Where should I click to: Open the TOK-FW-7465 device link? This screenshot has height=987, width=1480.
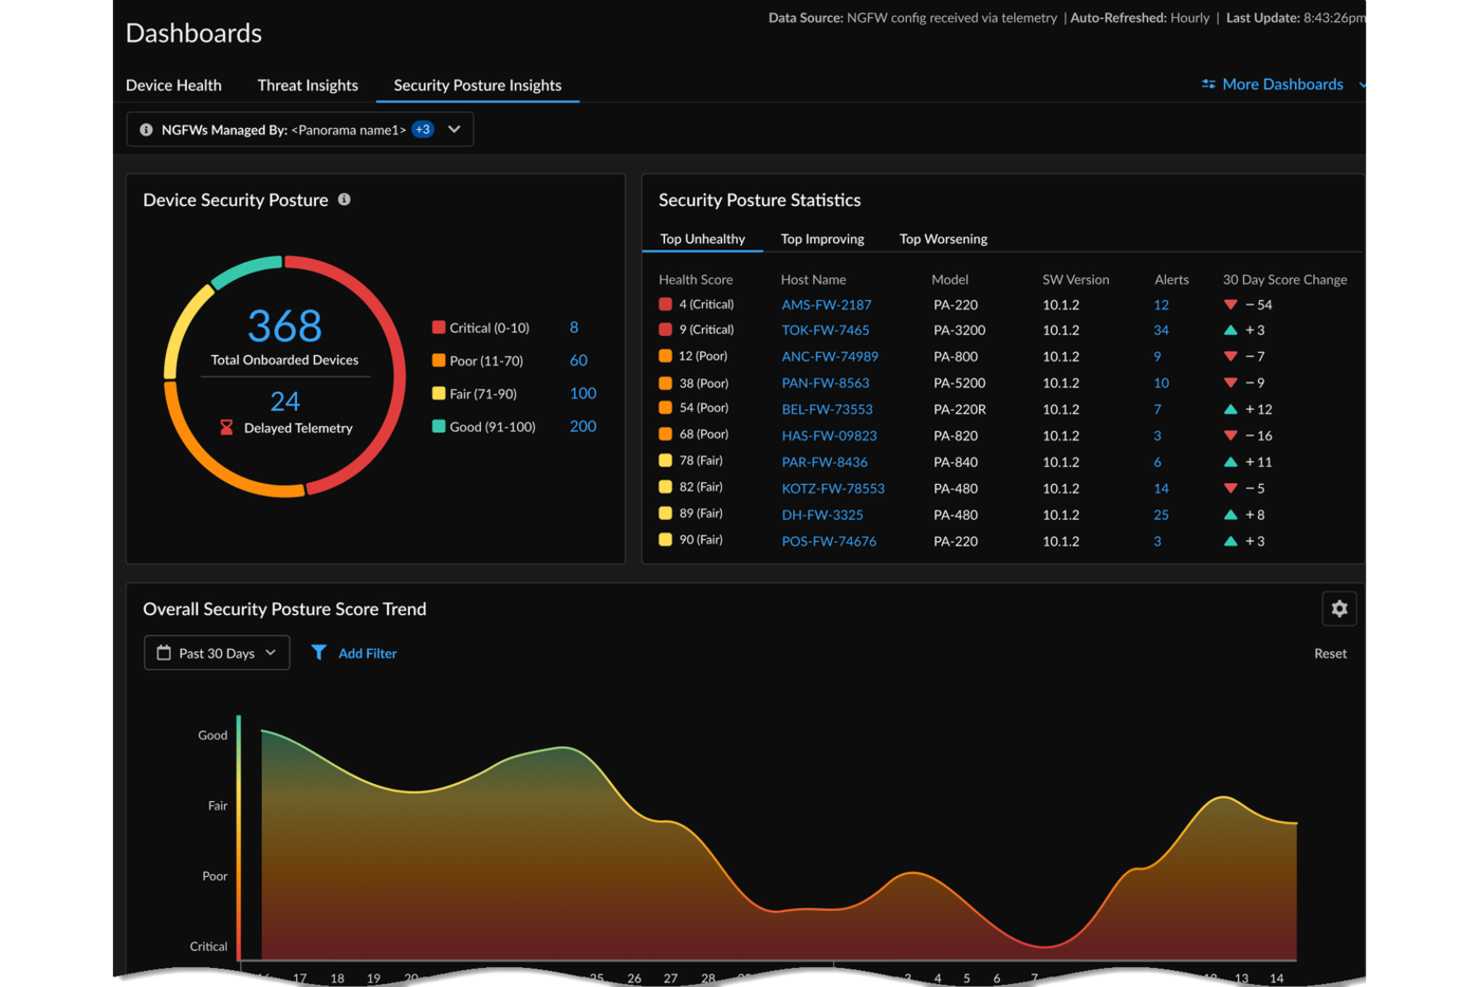[825, 330]
